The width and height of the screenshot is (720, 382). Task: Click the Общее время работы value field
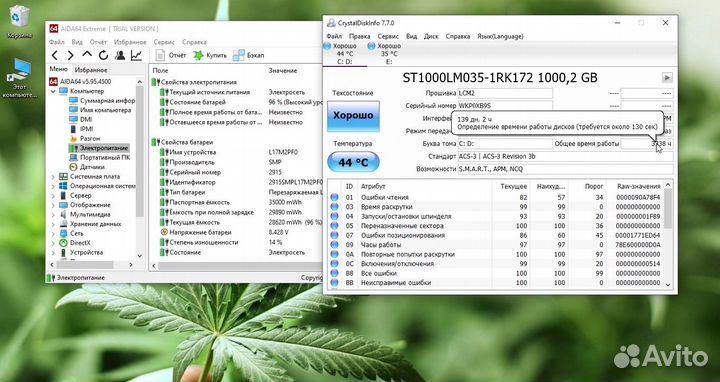[647, 144]
